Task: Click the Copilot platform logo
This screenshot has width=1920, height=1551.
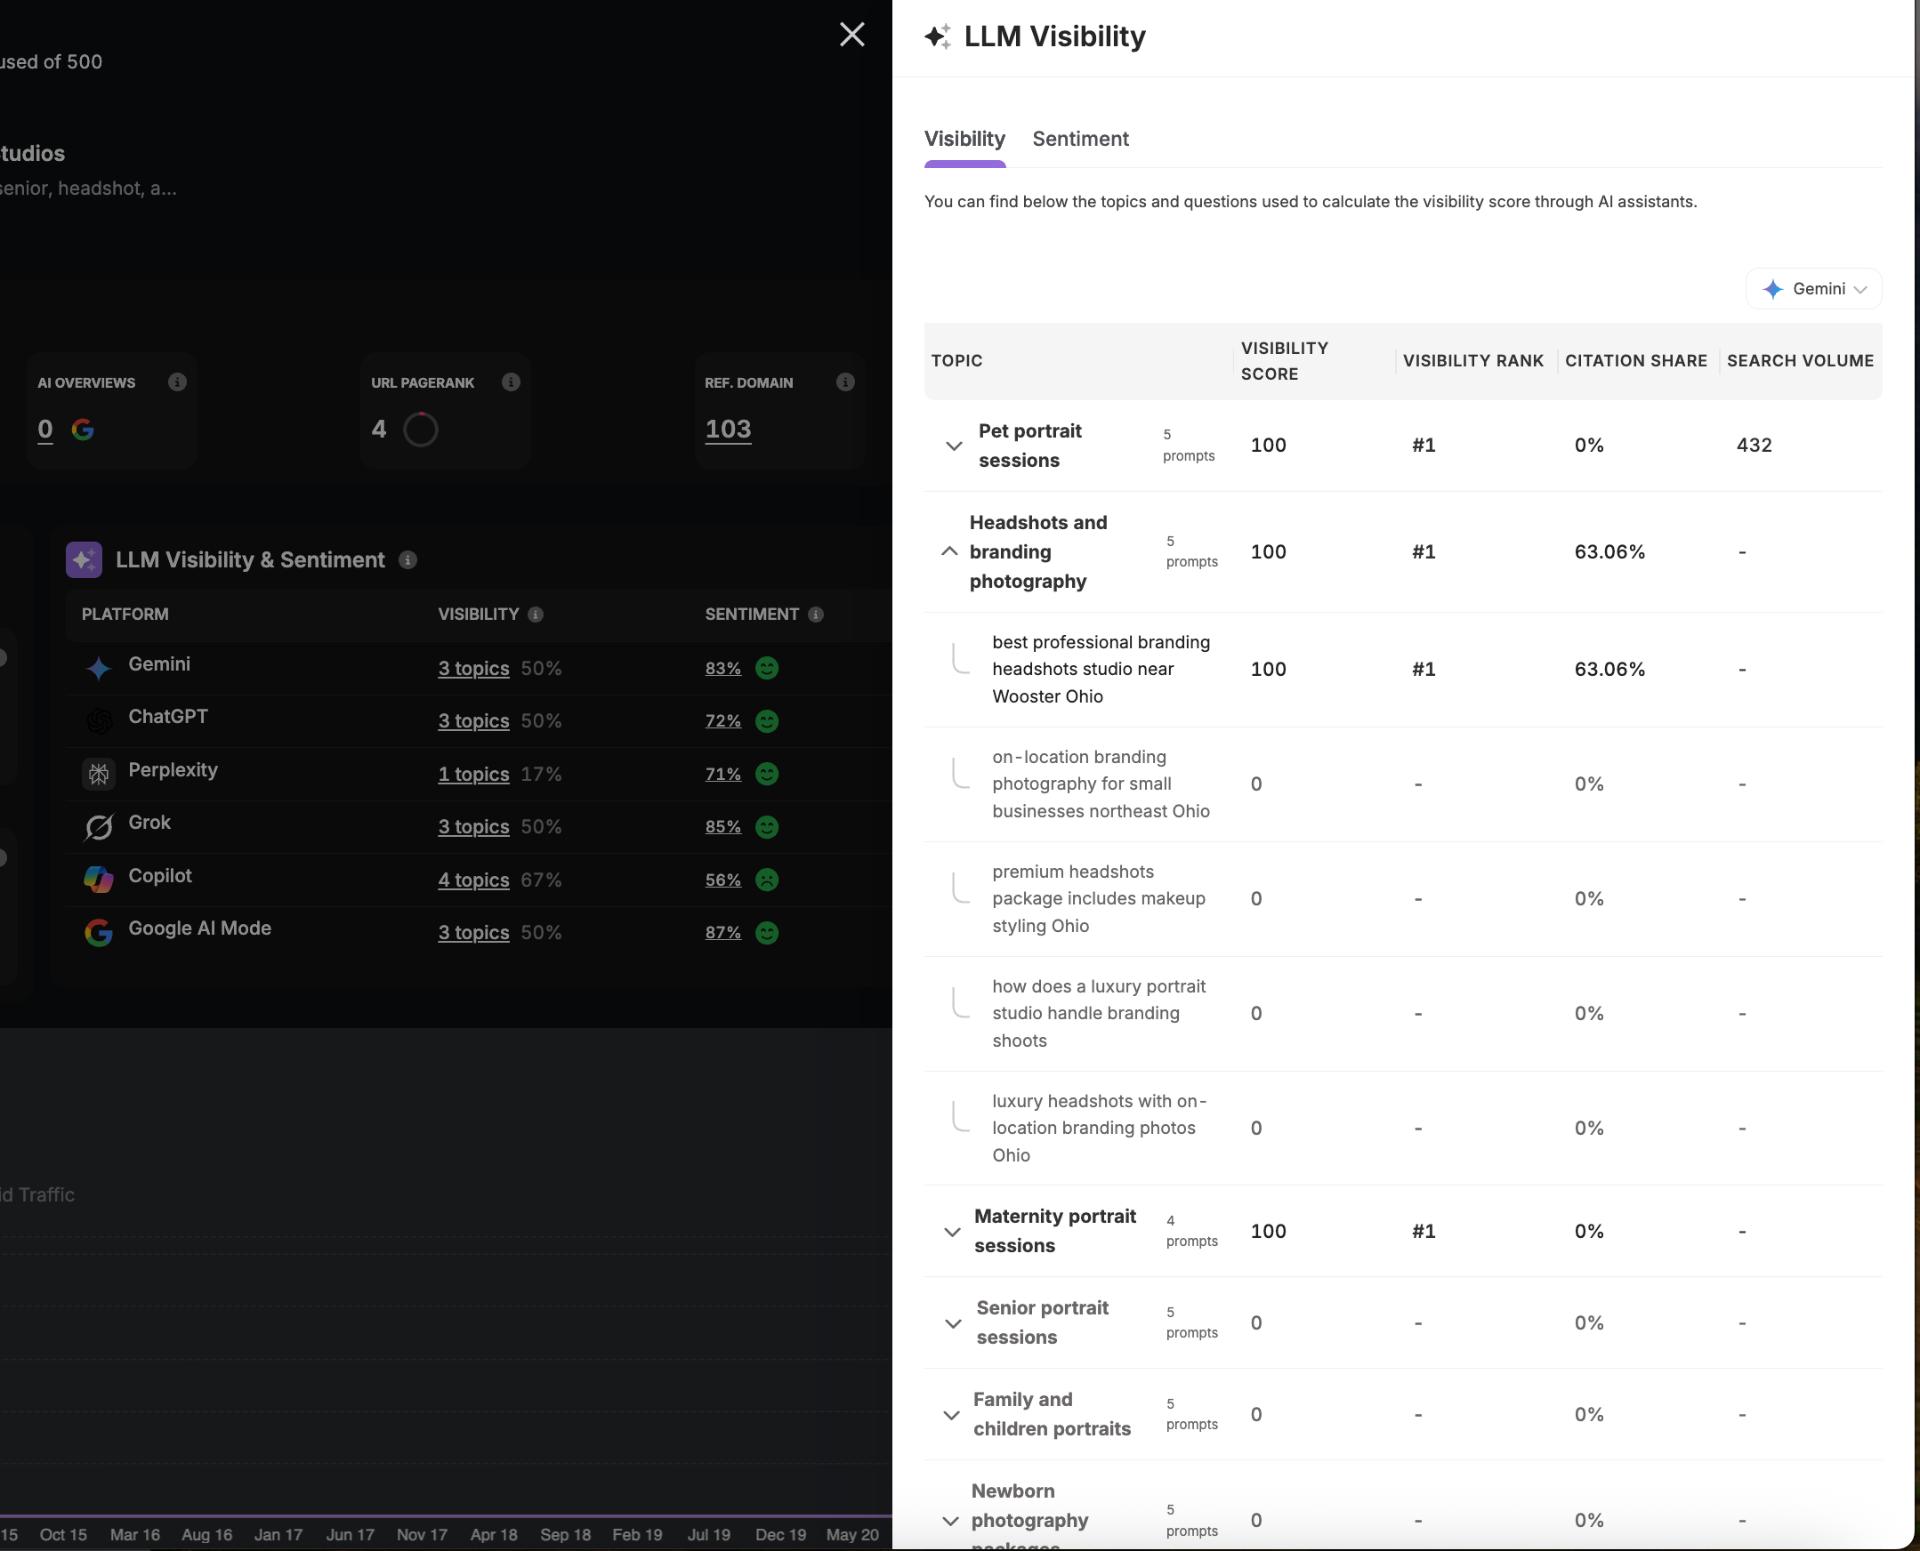Action: [x=97, y=880]
